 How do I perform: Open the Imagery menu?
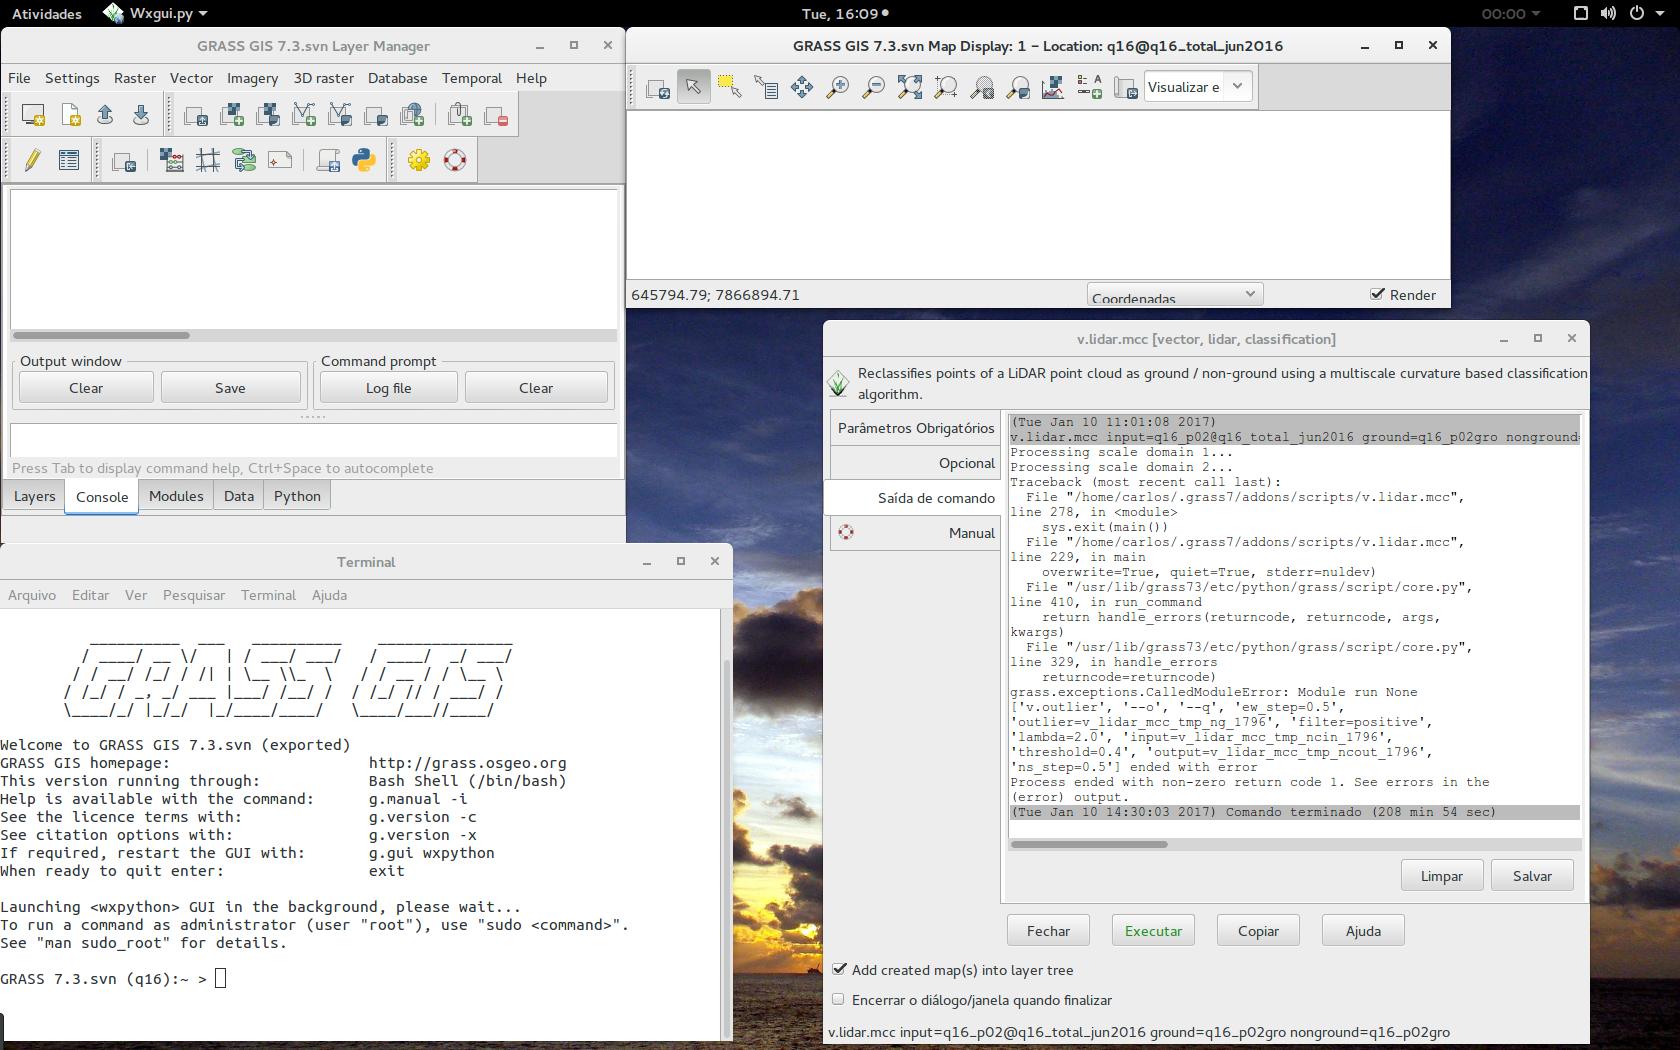252,78
